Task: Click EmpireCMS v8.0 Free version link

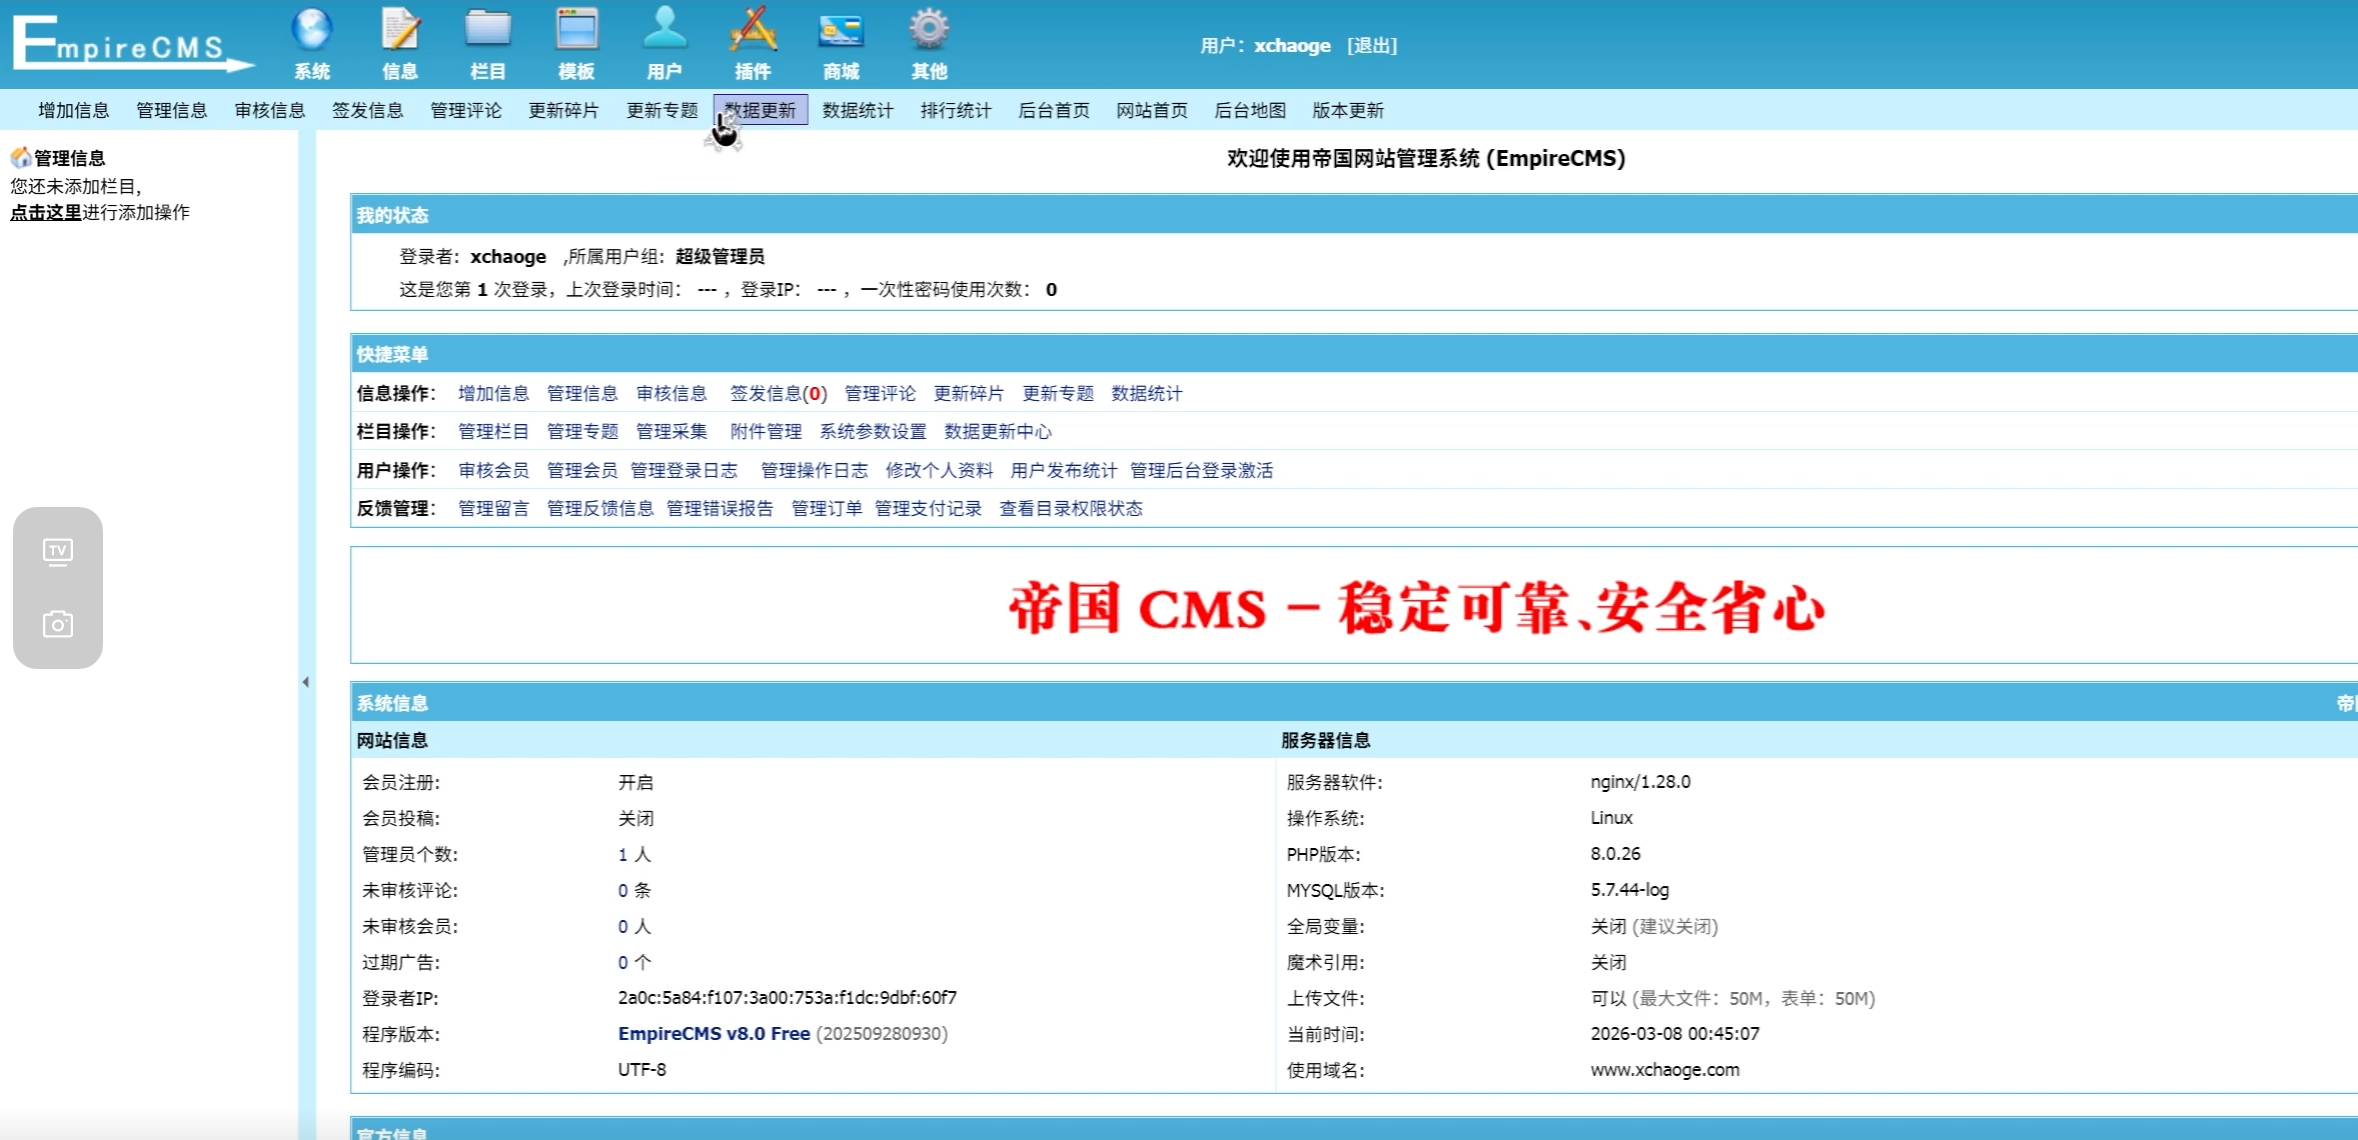Action: click(713, 1033)
